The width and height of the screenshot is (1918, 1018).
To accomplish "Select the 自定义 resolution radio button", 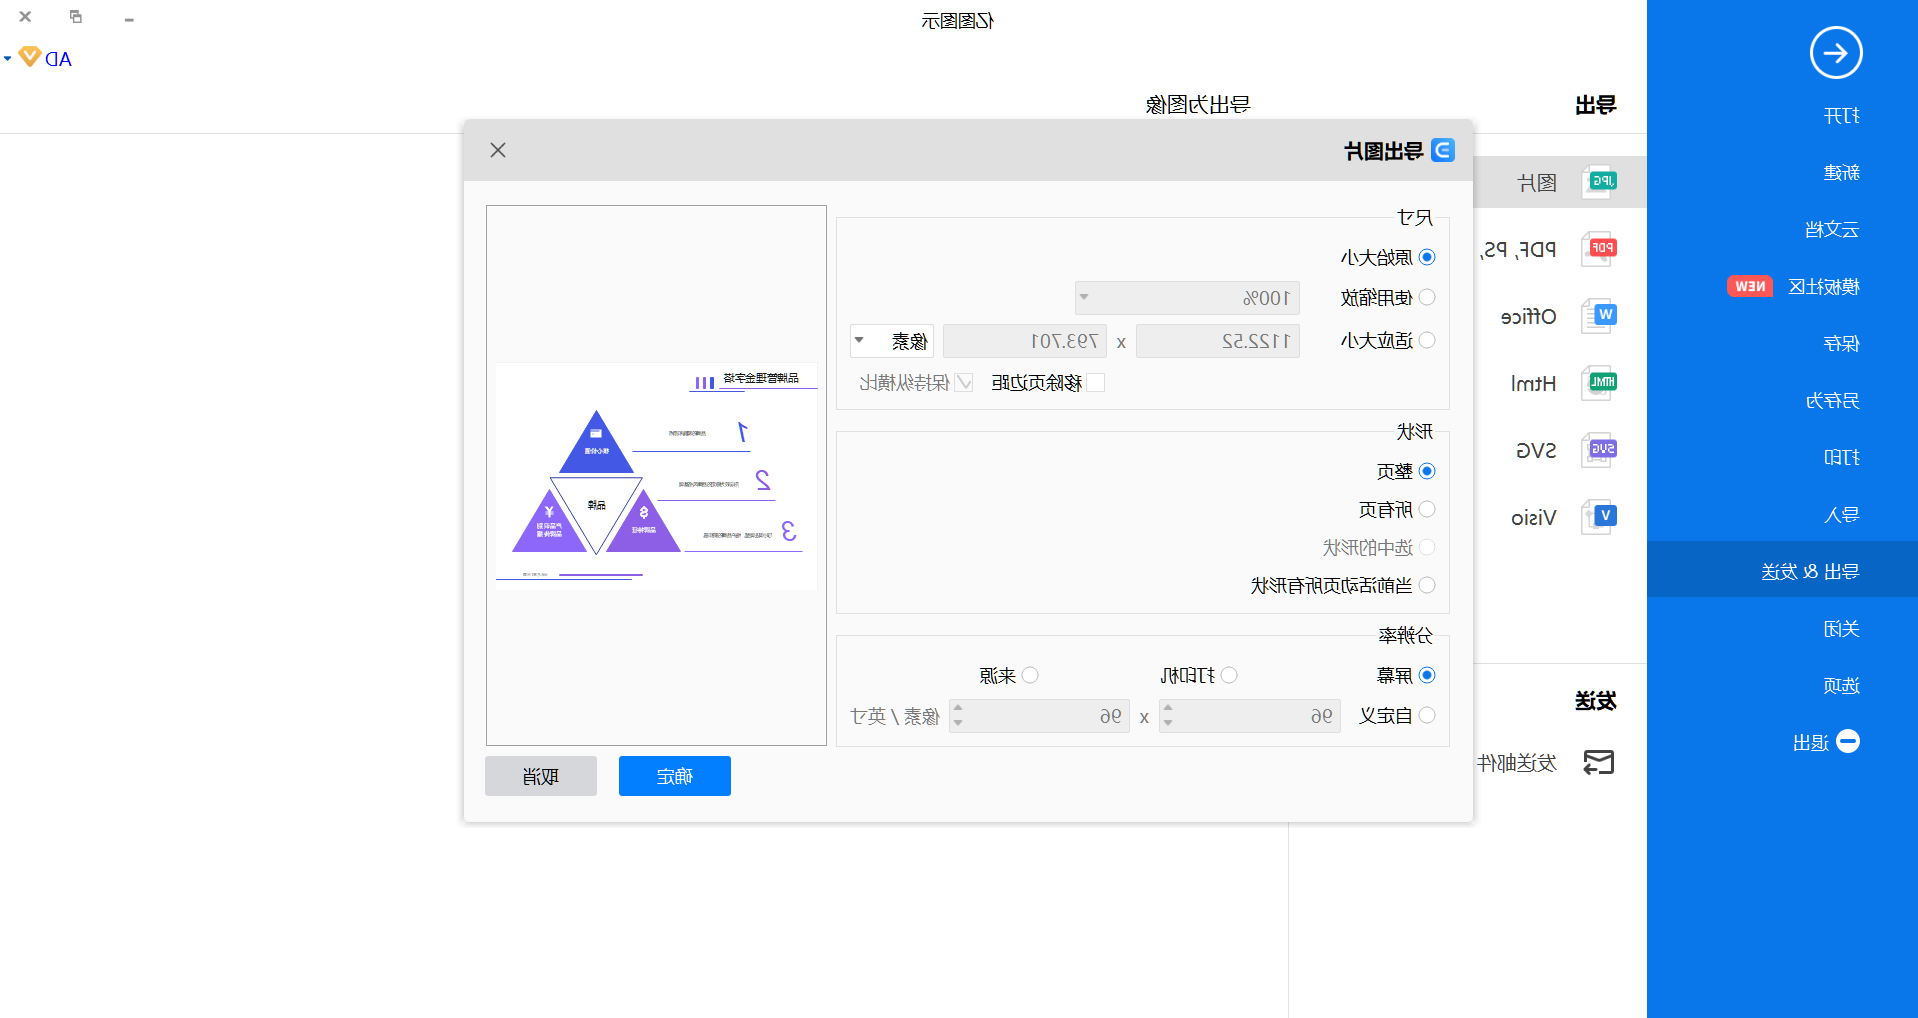I will click(x=1427, y=715).
